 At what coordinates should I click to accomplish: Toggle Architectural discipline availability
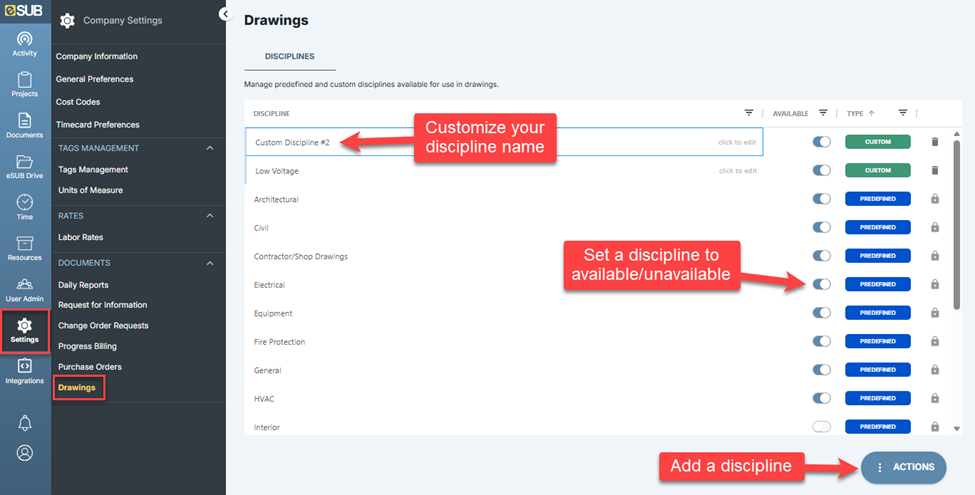(821, 199)
